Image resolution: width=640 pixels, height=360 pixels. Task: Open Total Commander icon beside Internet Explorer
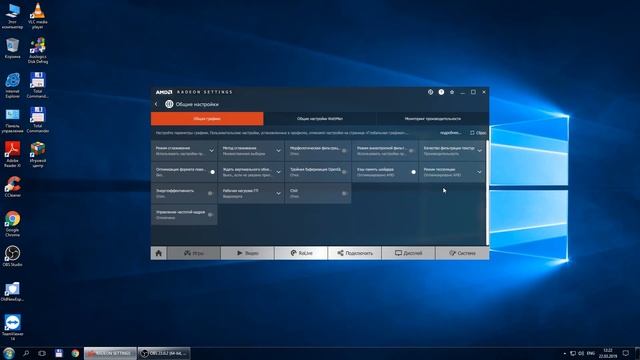point(38,86)
